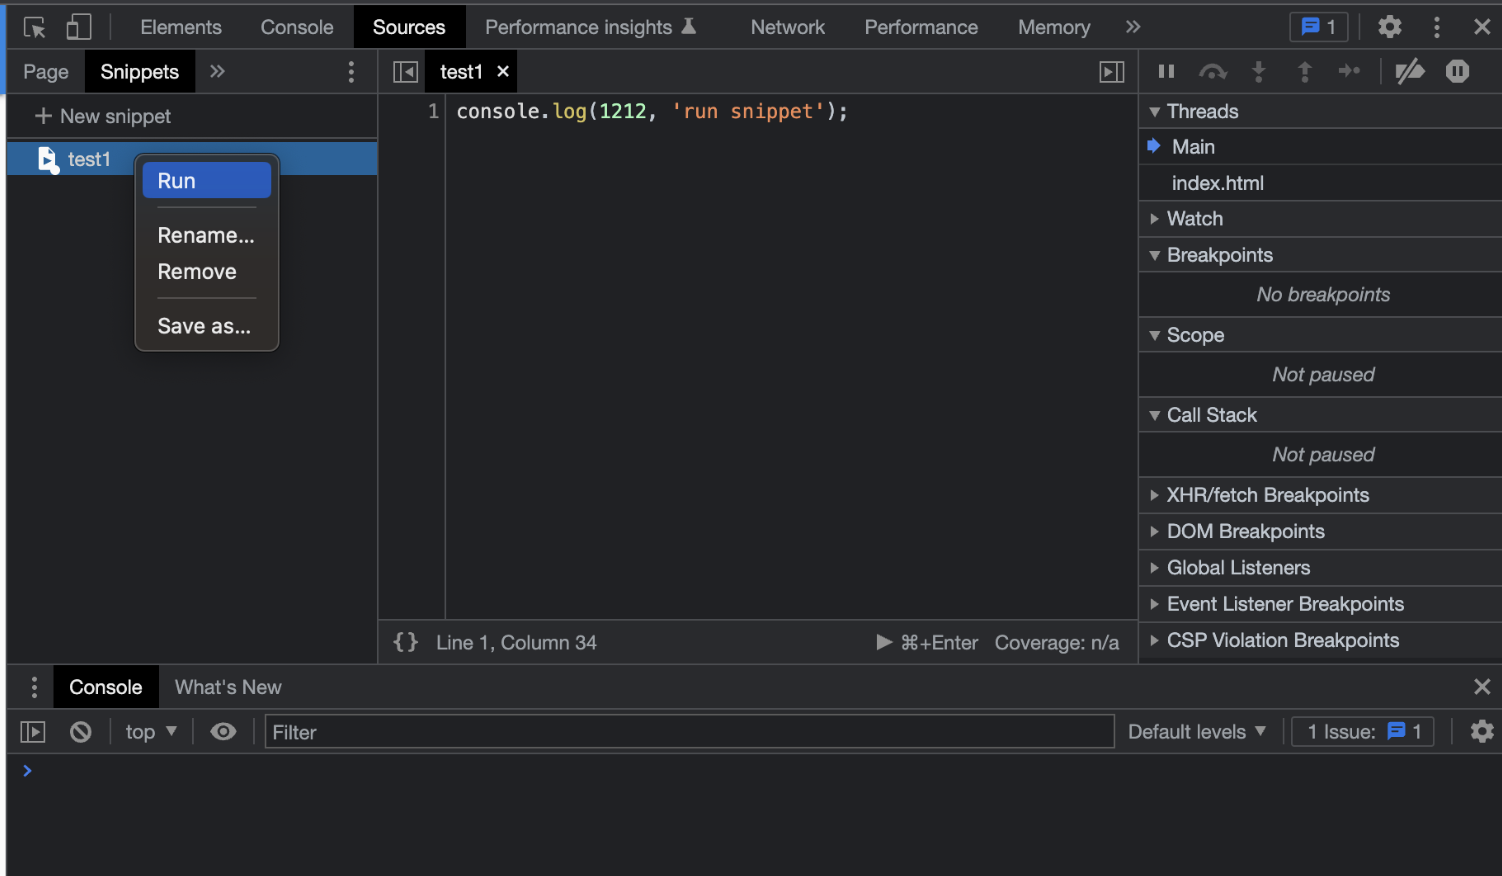Click the New snippet button
1502x876 pixels.
pyautogui.click(x=104, y=116)
